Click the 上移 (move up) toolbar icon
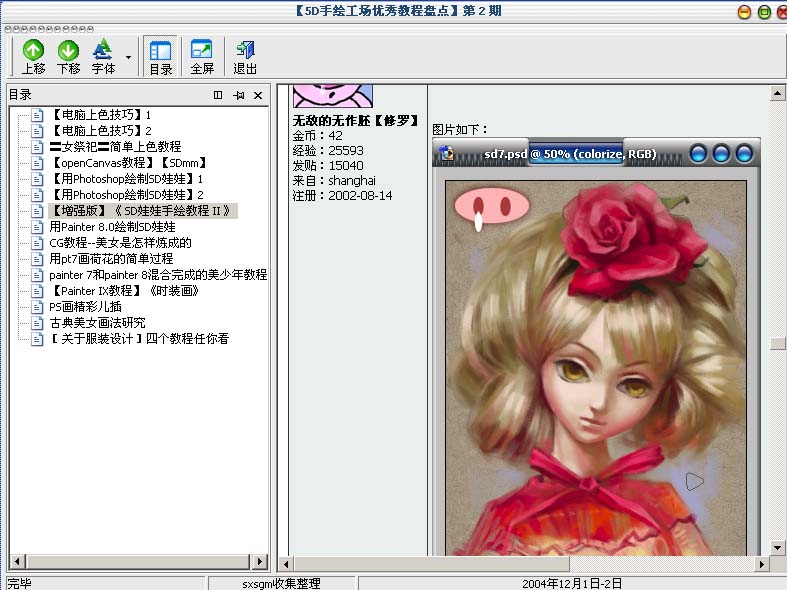This screenshot has height=590, width=787. click(x=33, y=57)
